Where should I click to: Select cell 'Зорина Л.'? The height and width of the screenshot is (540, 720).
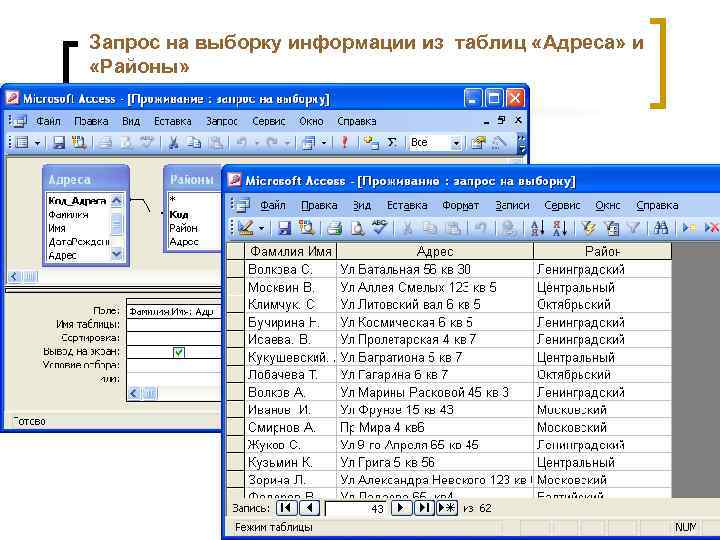pos(291,480)
